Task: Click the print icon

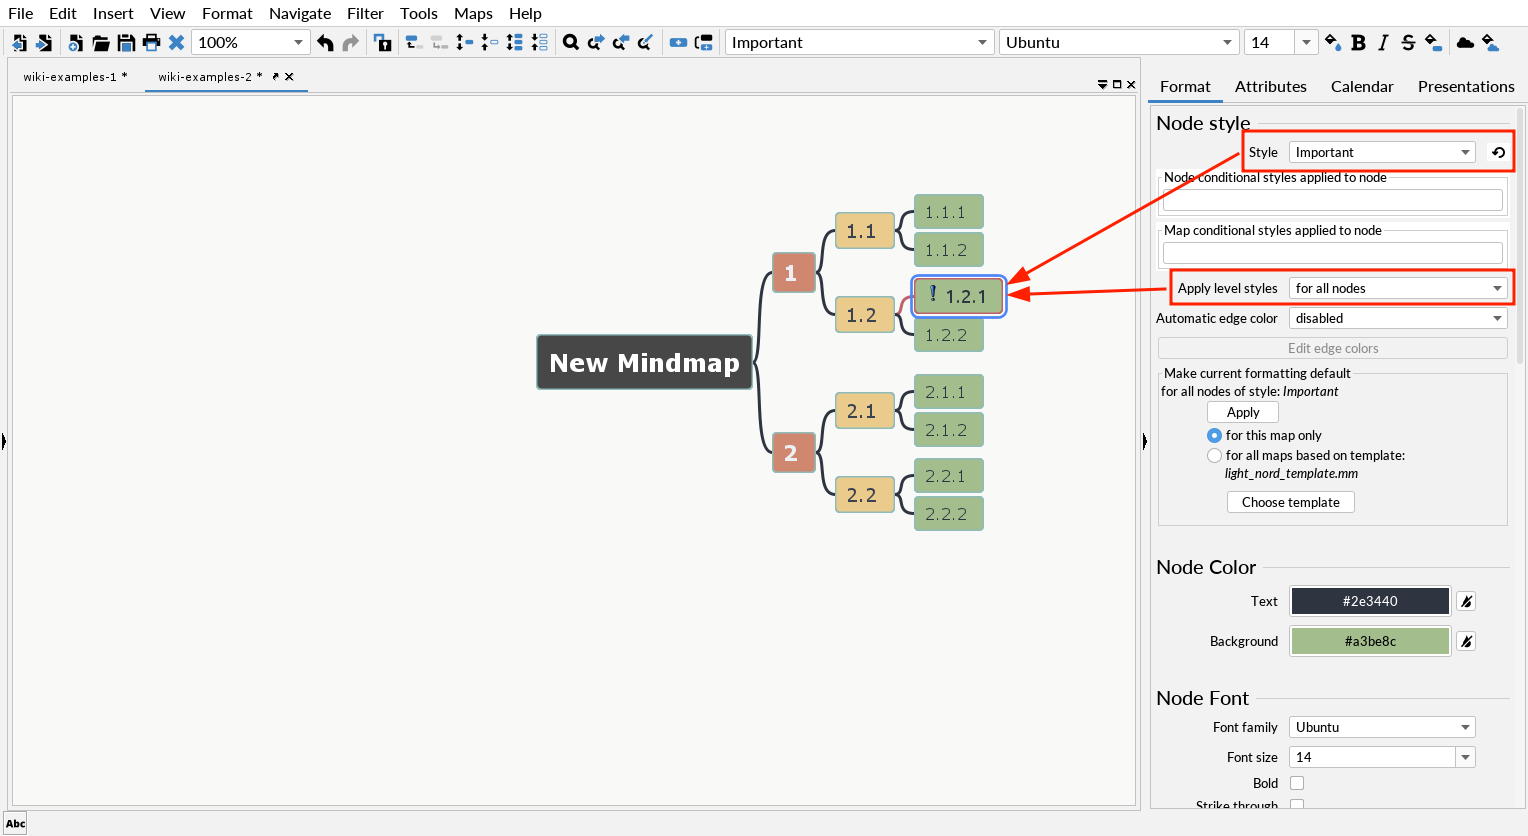Action: 151,43
